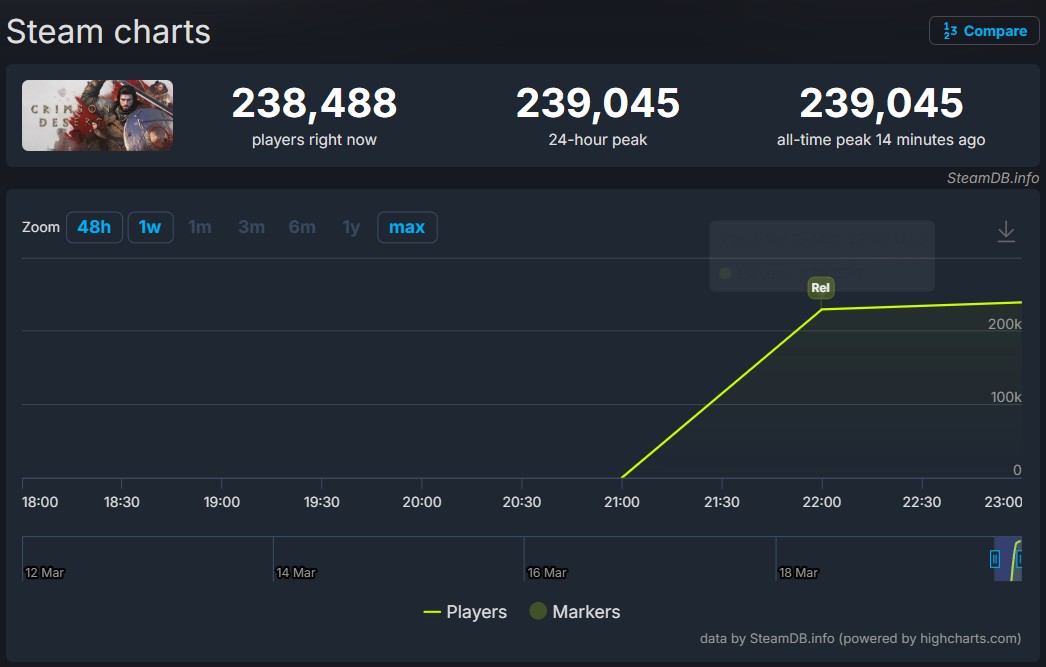The image size is (1046, 667).
Task: Click the Players legend line symbol
Action: [x=432, y=612]
